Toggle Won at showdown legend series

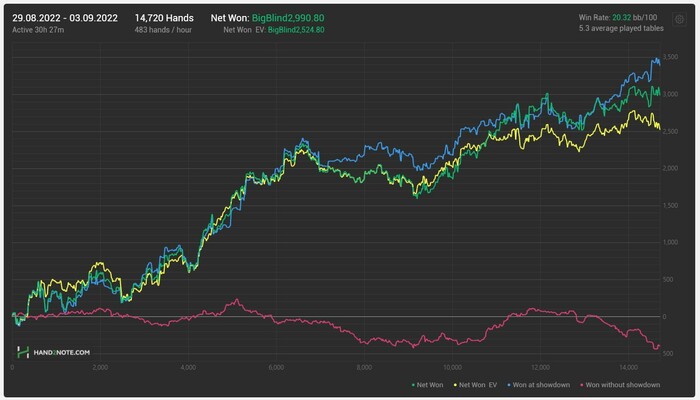pyautogui.click(x=538, y=385)
